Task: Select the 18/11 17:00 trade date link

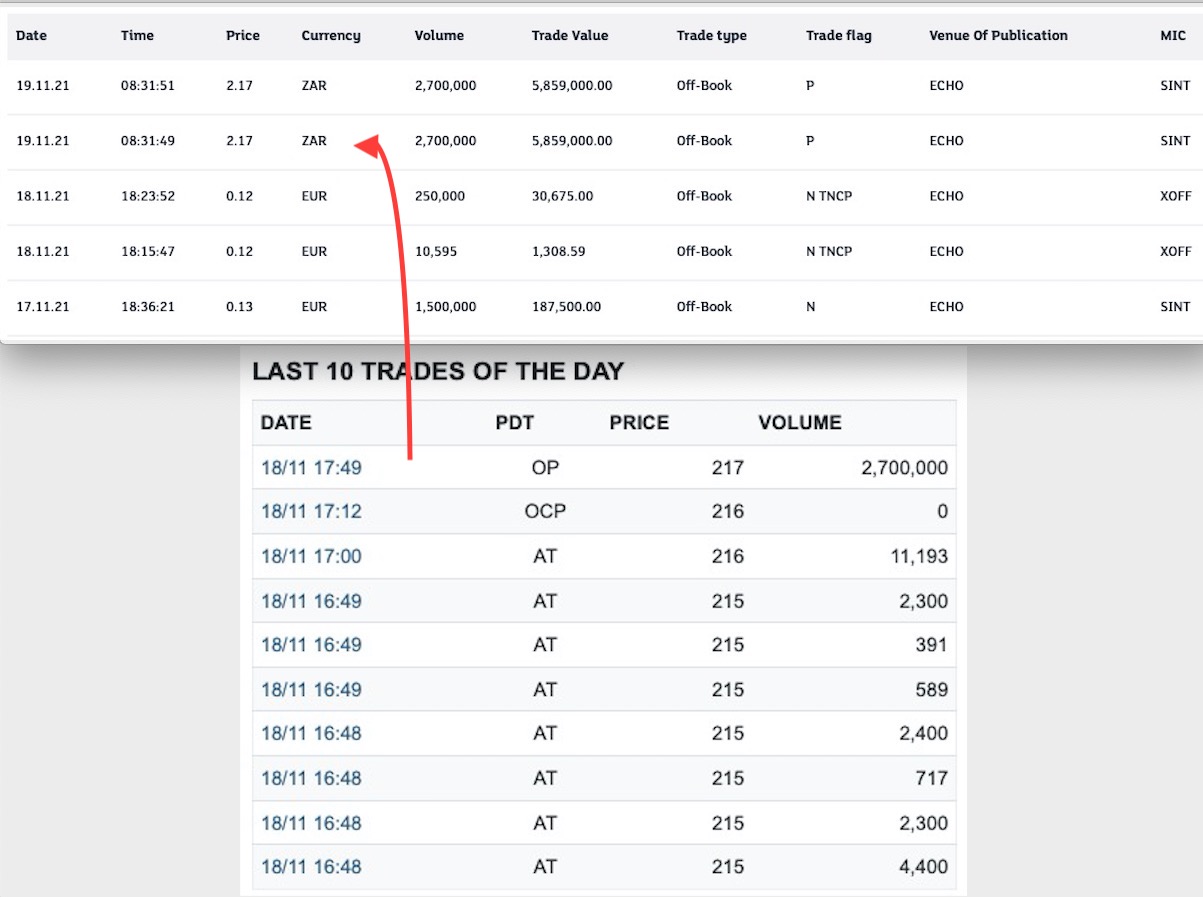Action: (311, 557)
